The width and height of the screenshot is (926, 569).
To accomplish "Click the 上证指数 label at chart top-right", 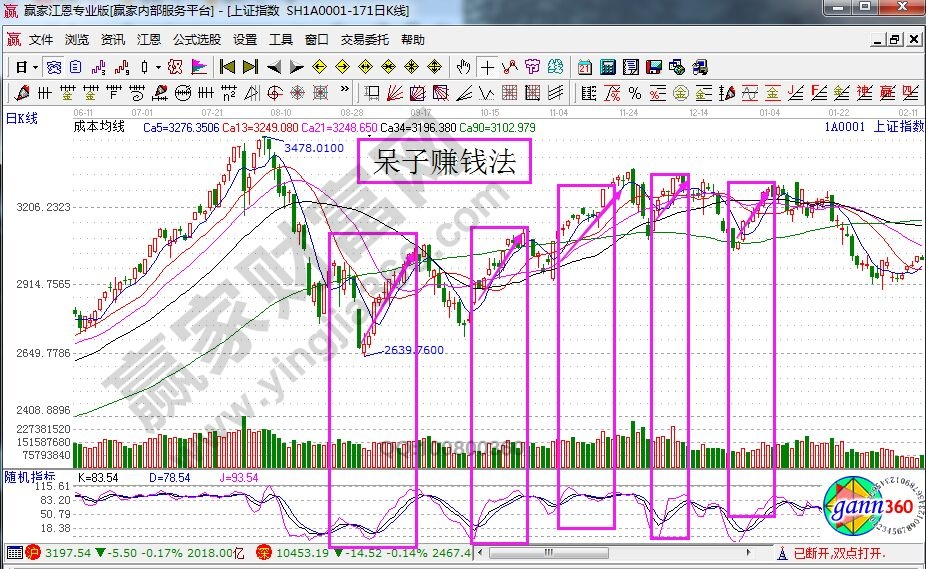I will click(x=898, y=127).
